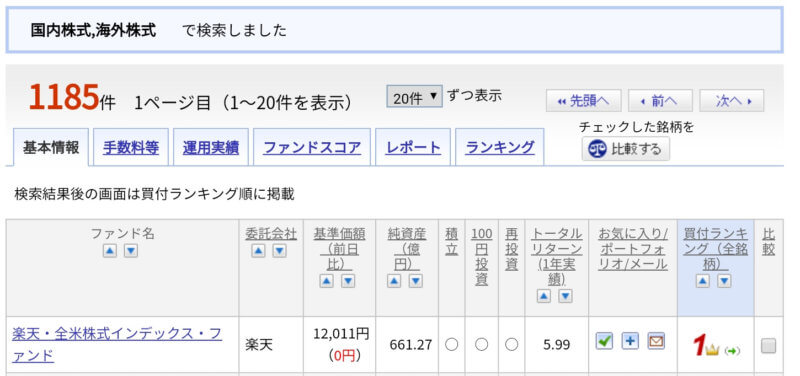Sort 基準価額 column descending arrow
The width and height of the screenshot is (800, 376).
348,281
